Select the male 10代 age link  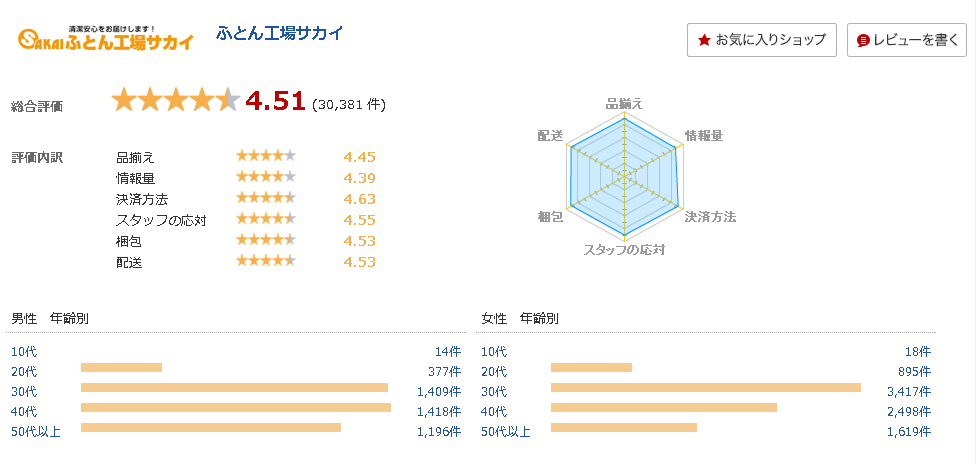pyautogui.click(x=24, y=351)
